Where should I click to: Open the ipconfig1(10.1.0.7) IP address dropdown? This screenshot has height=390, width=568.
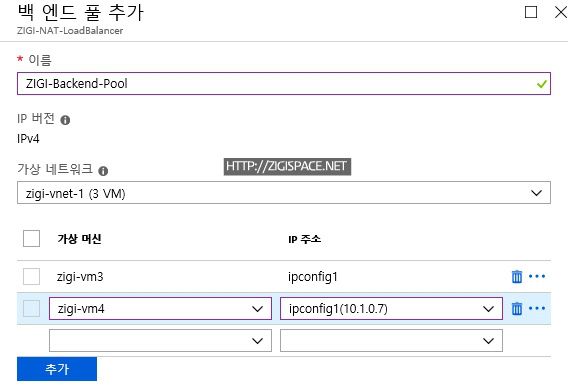(x=391, y=309)
